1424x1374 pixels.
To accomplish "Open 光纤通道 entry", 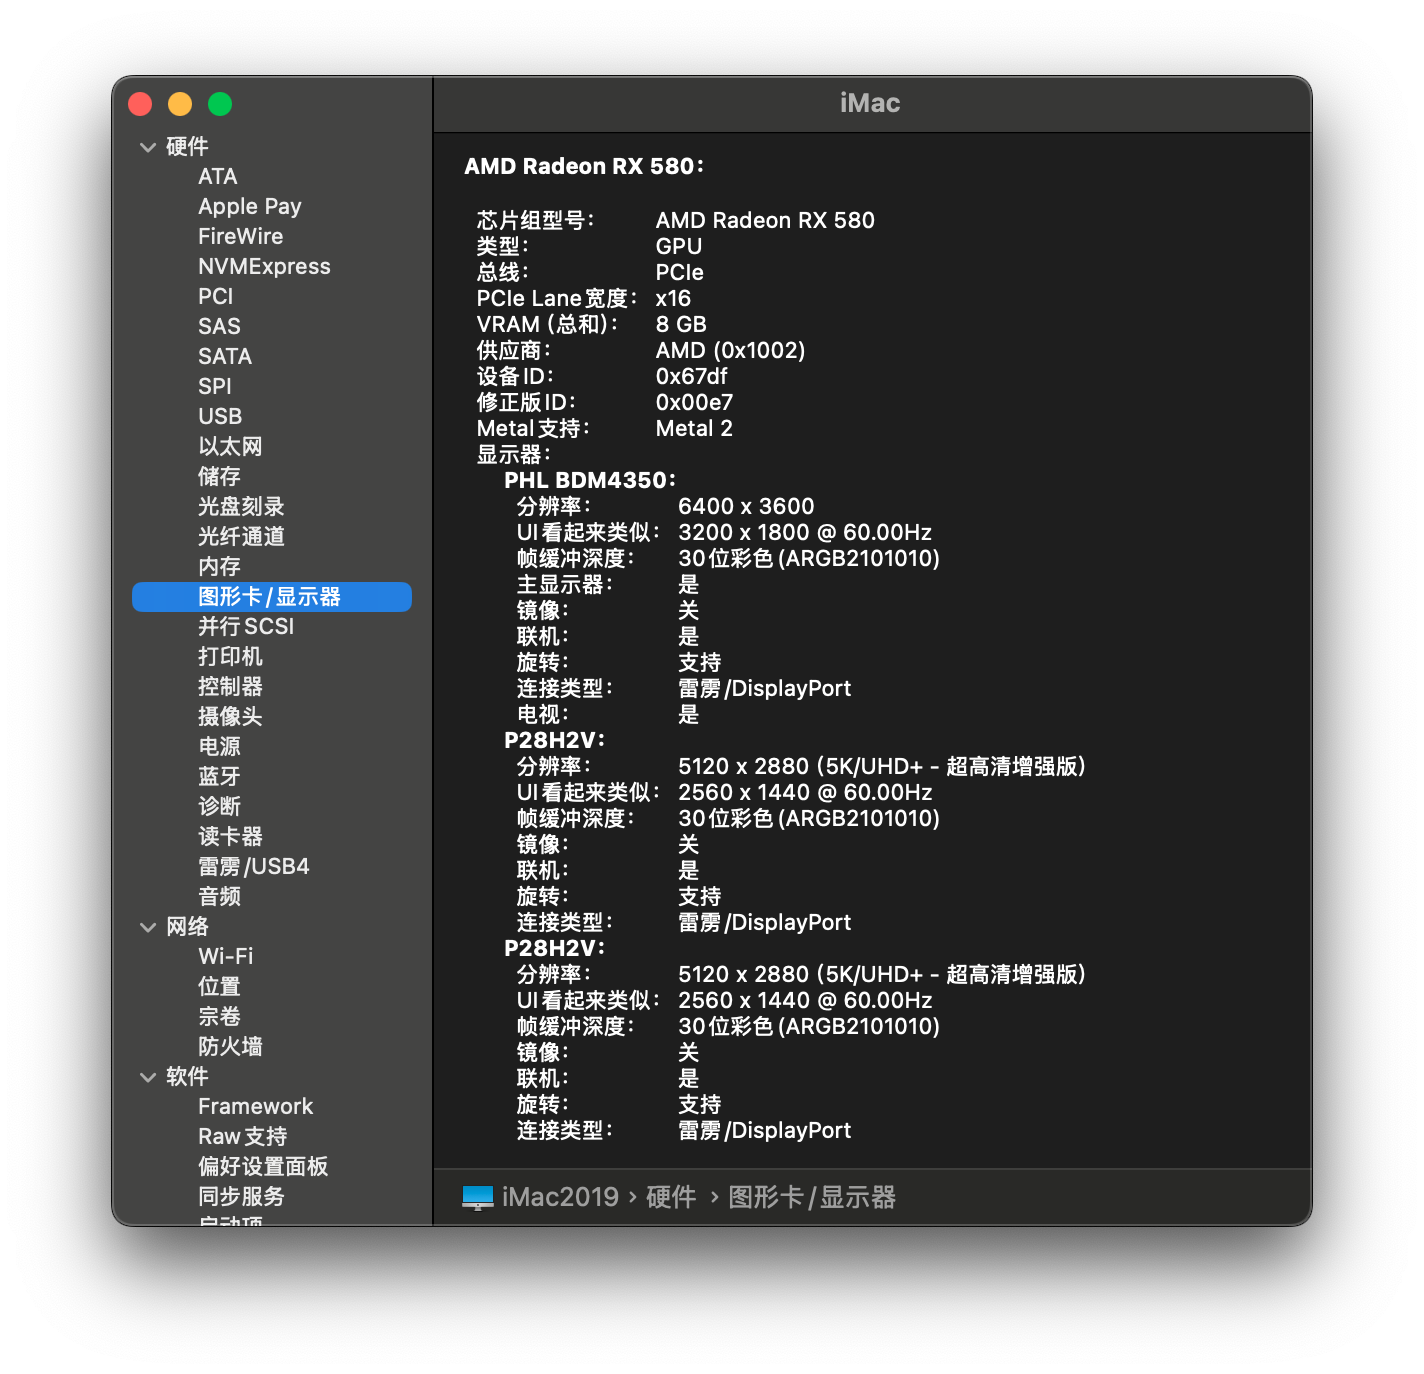I will point(241,536).
